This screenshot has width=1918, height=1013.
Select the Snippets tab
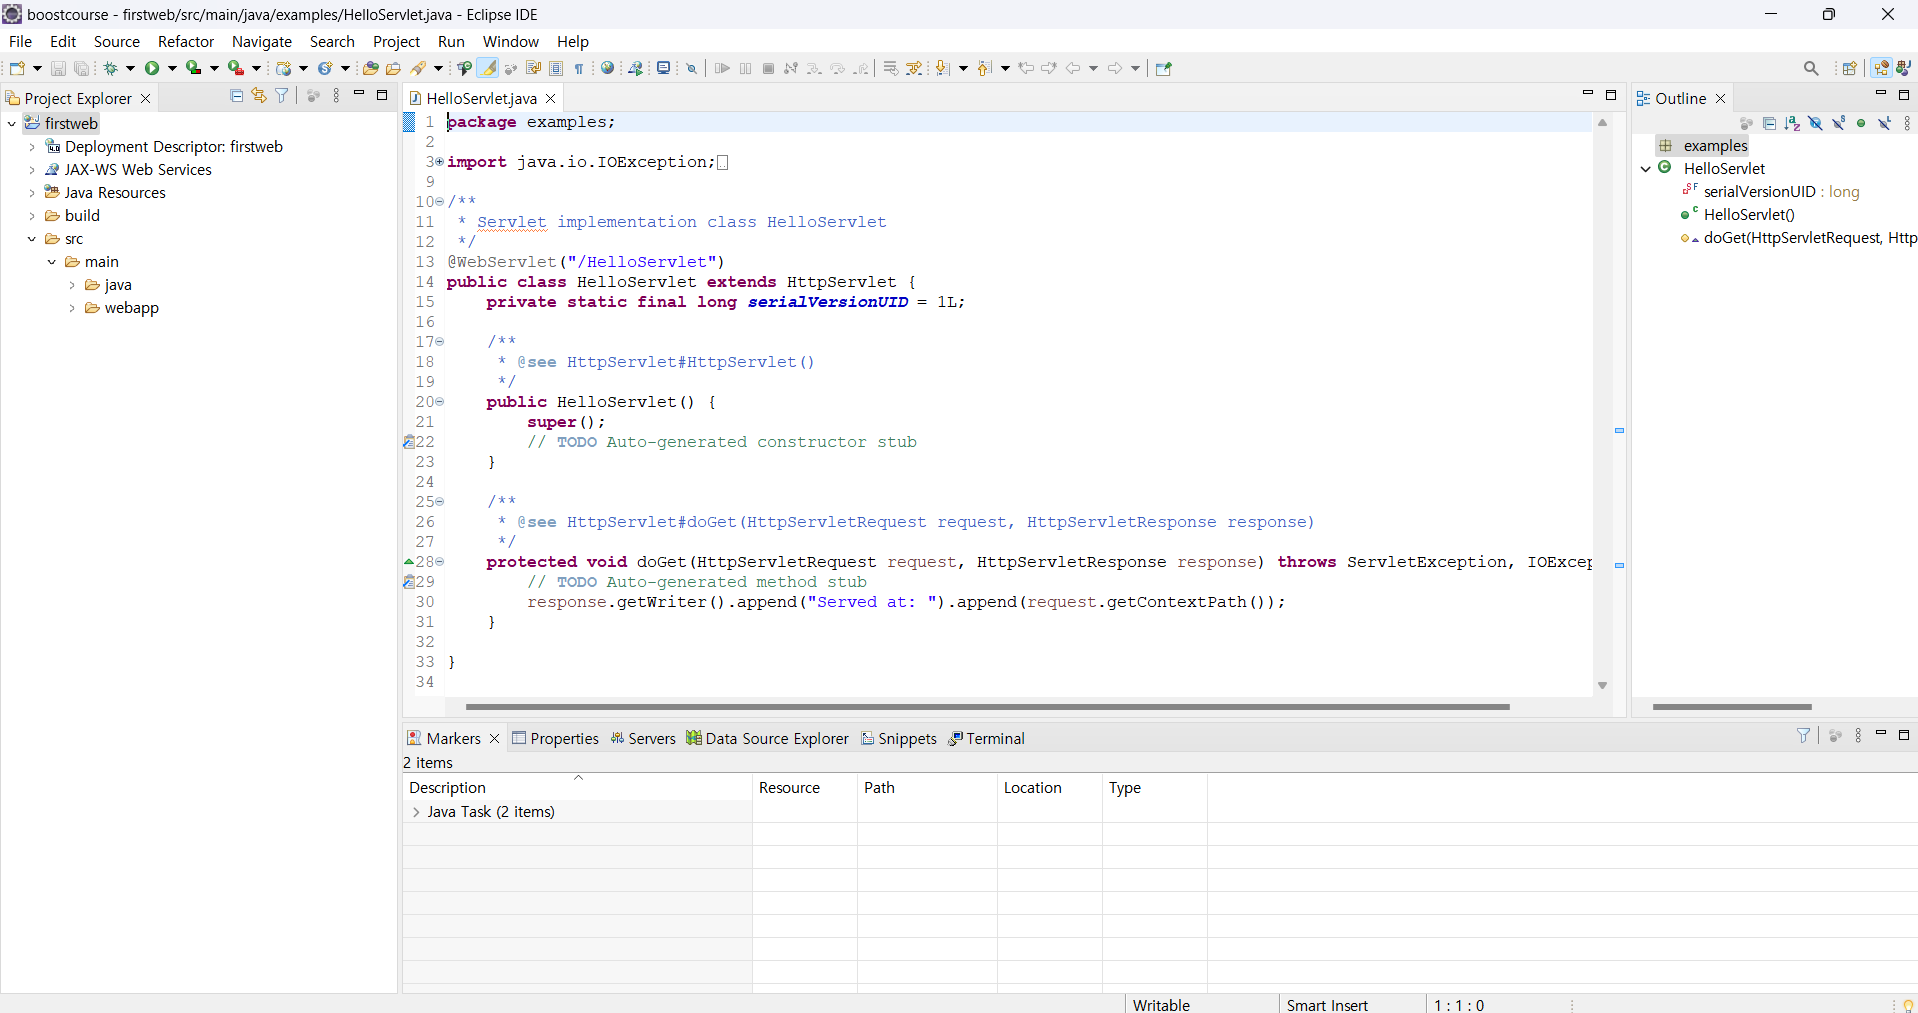[x=899, y=739]
